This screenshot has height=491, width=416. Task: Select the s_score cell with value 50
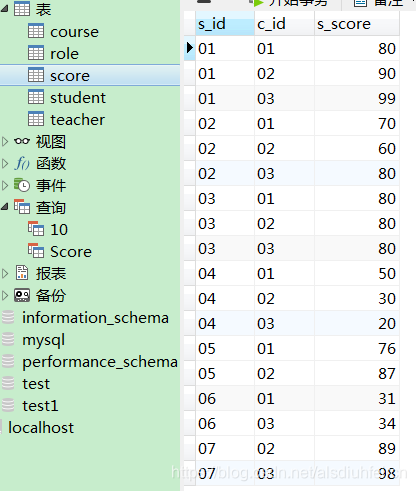[357, 273]
